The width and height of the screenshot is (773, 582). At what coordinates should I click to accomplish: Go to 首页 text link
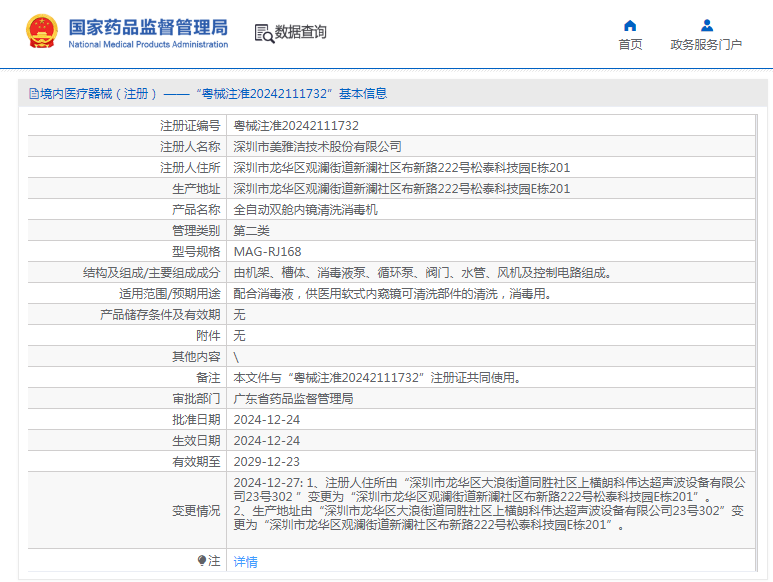click(631, 45)
